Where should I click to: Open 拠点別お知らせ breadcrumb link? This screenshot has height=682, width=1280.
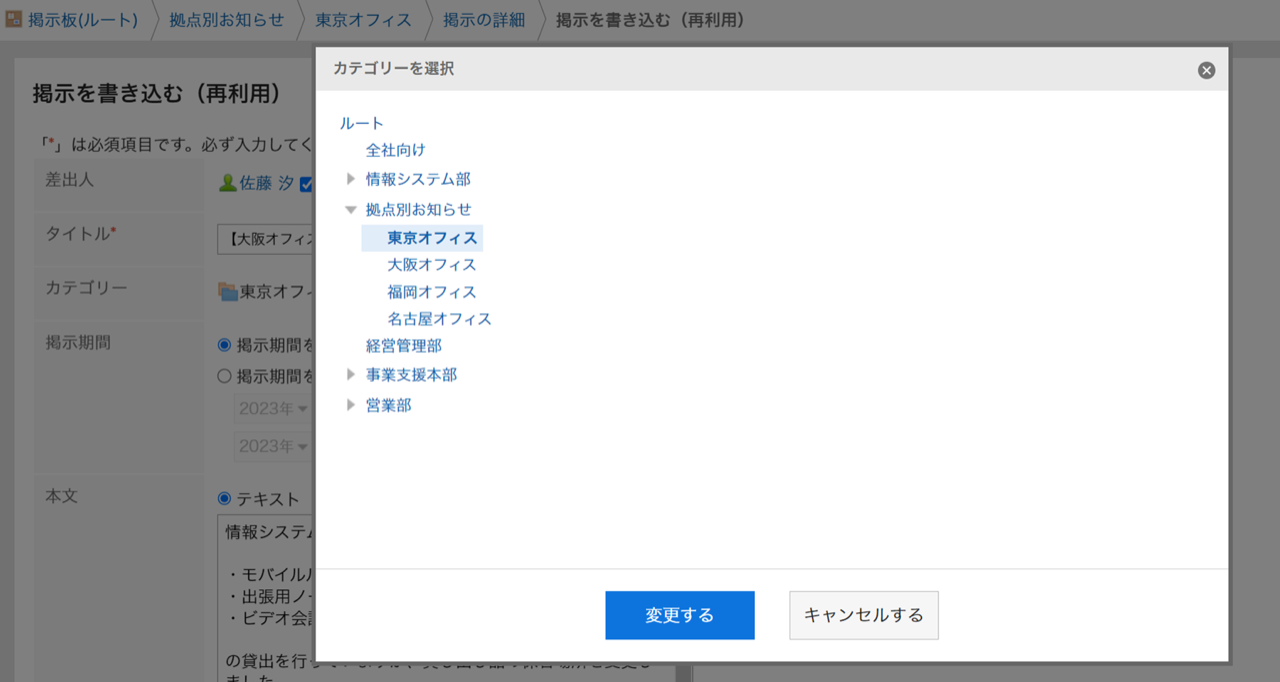tap(227, 20)
